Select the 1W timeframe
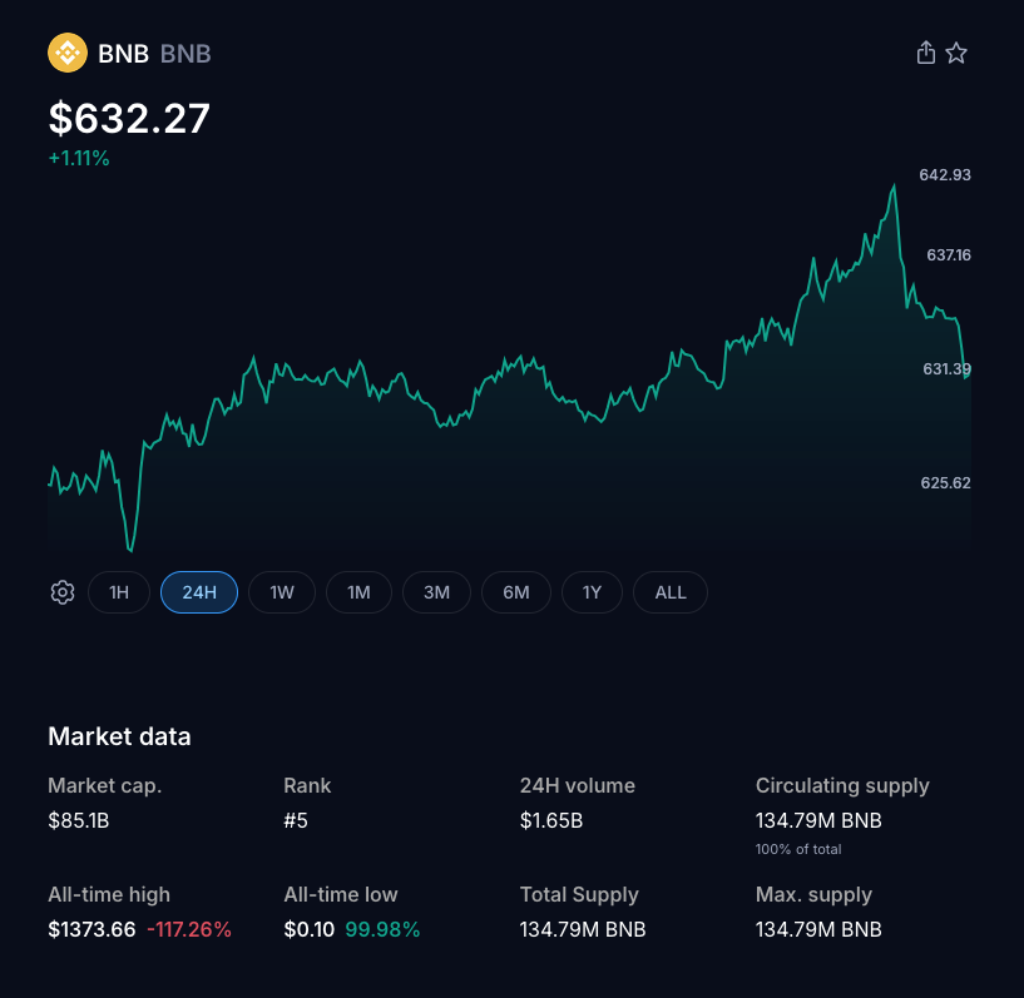 click(281, 592)
